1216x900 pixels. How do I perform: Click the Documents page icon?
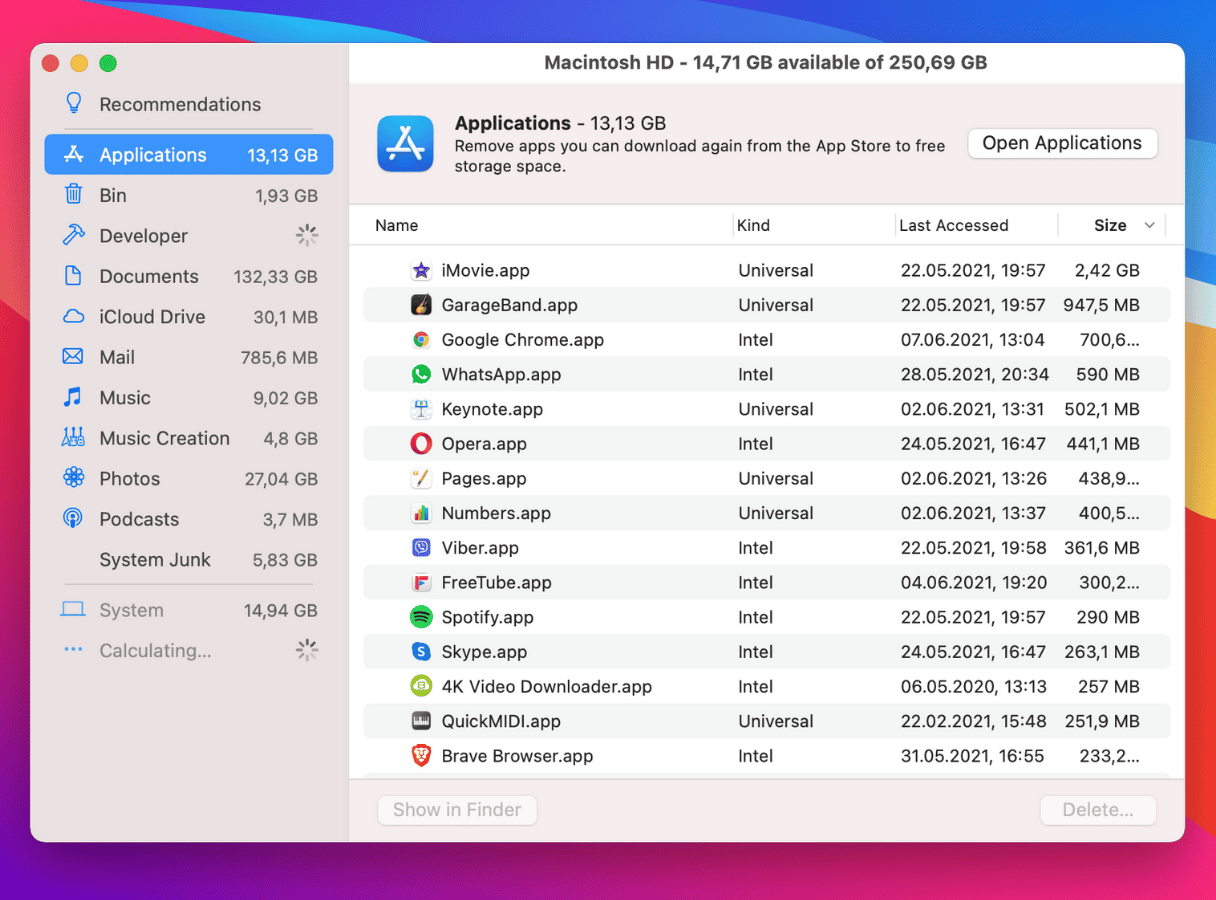pyautogui.click(x=73, y=276)
